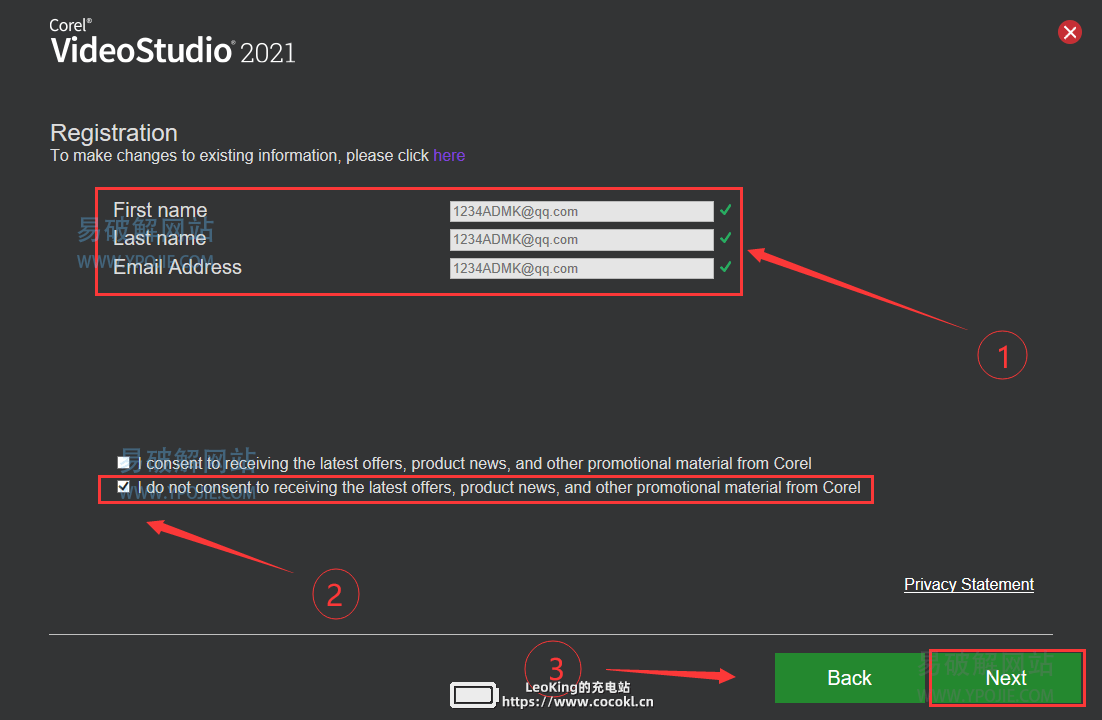This screenshot has width=1102, height=720.
Task: Click the Registration heading
Action: point(114,133)
